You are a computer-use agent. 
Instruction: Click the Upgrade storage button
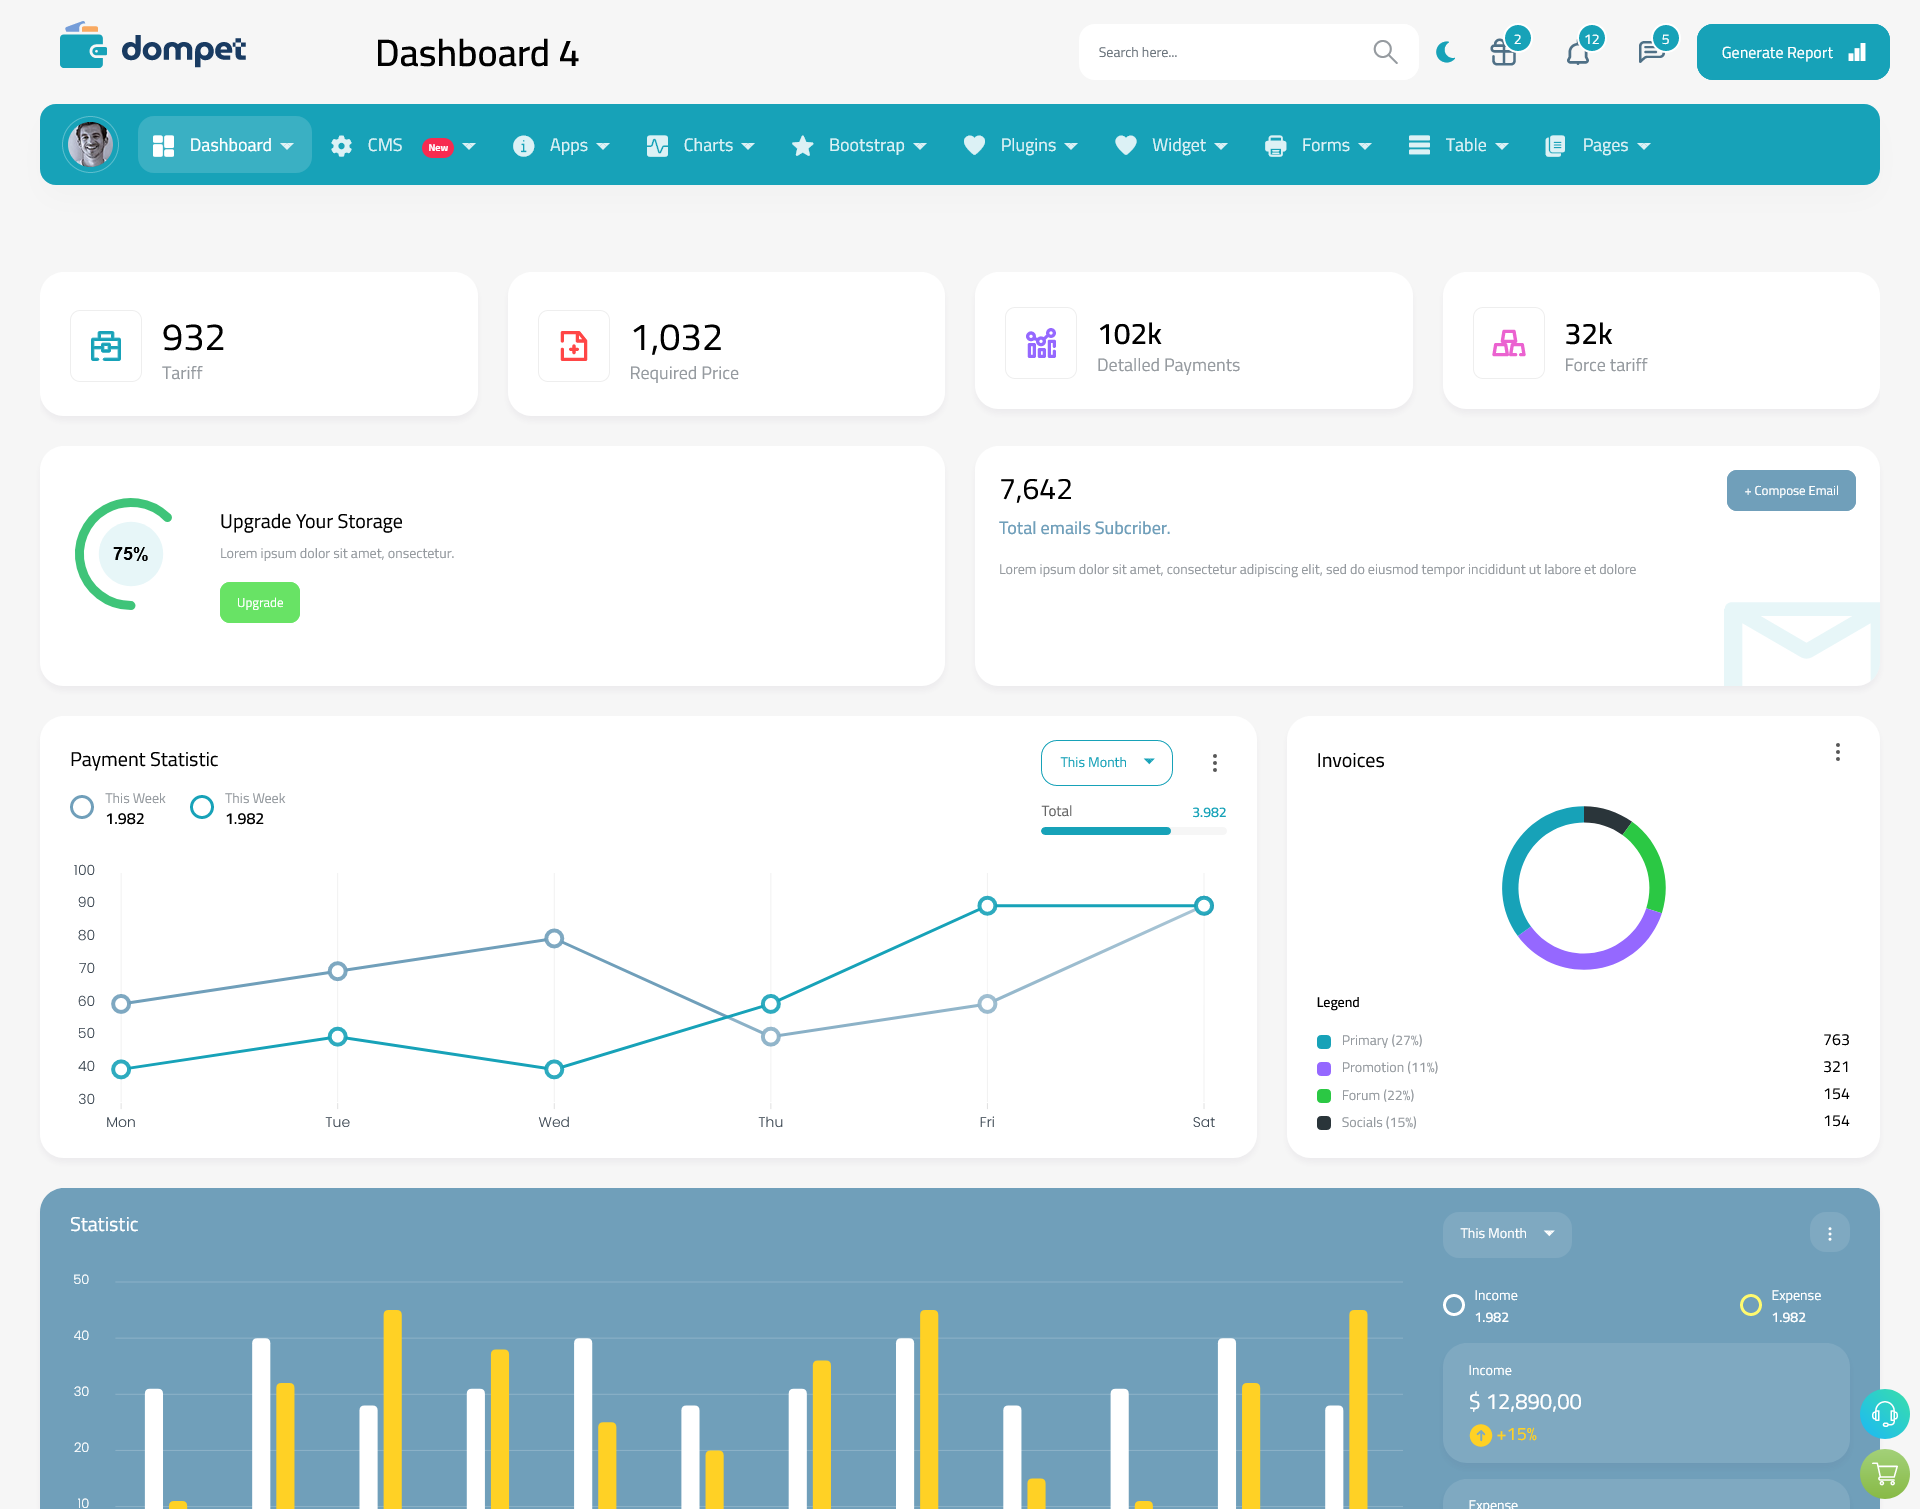coord(260,602)
